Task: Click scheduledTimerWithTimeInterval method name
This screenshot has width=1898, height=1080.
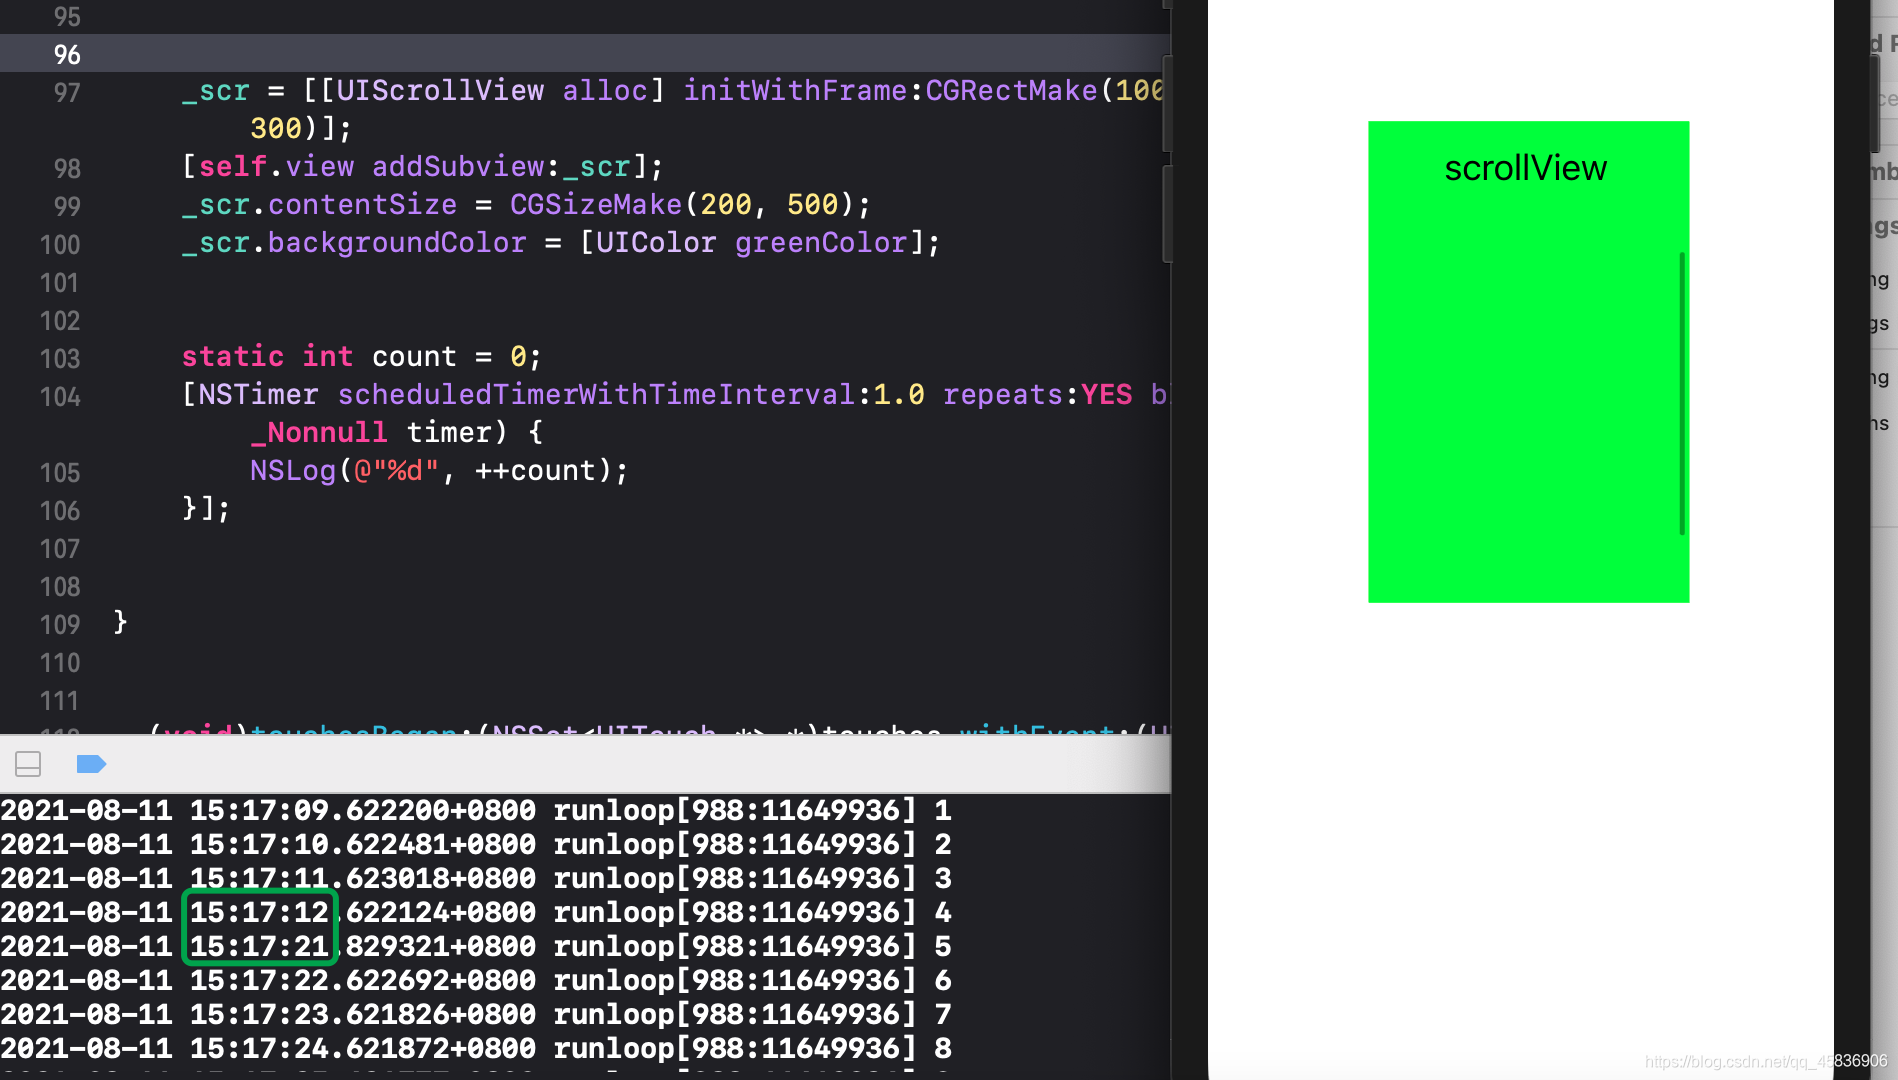Action: 596,394
